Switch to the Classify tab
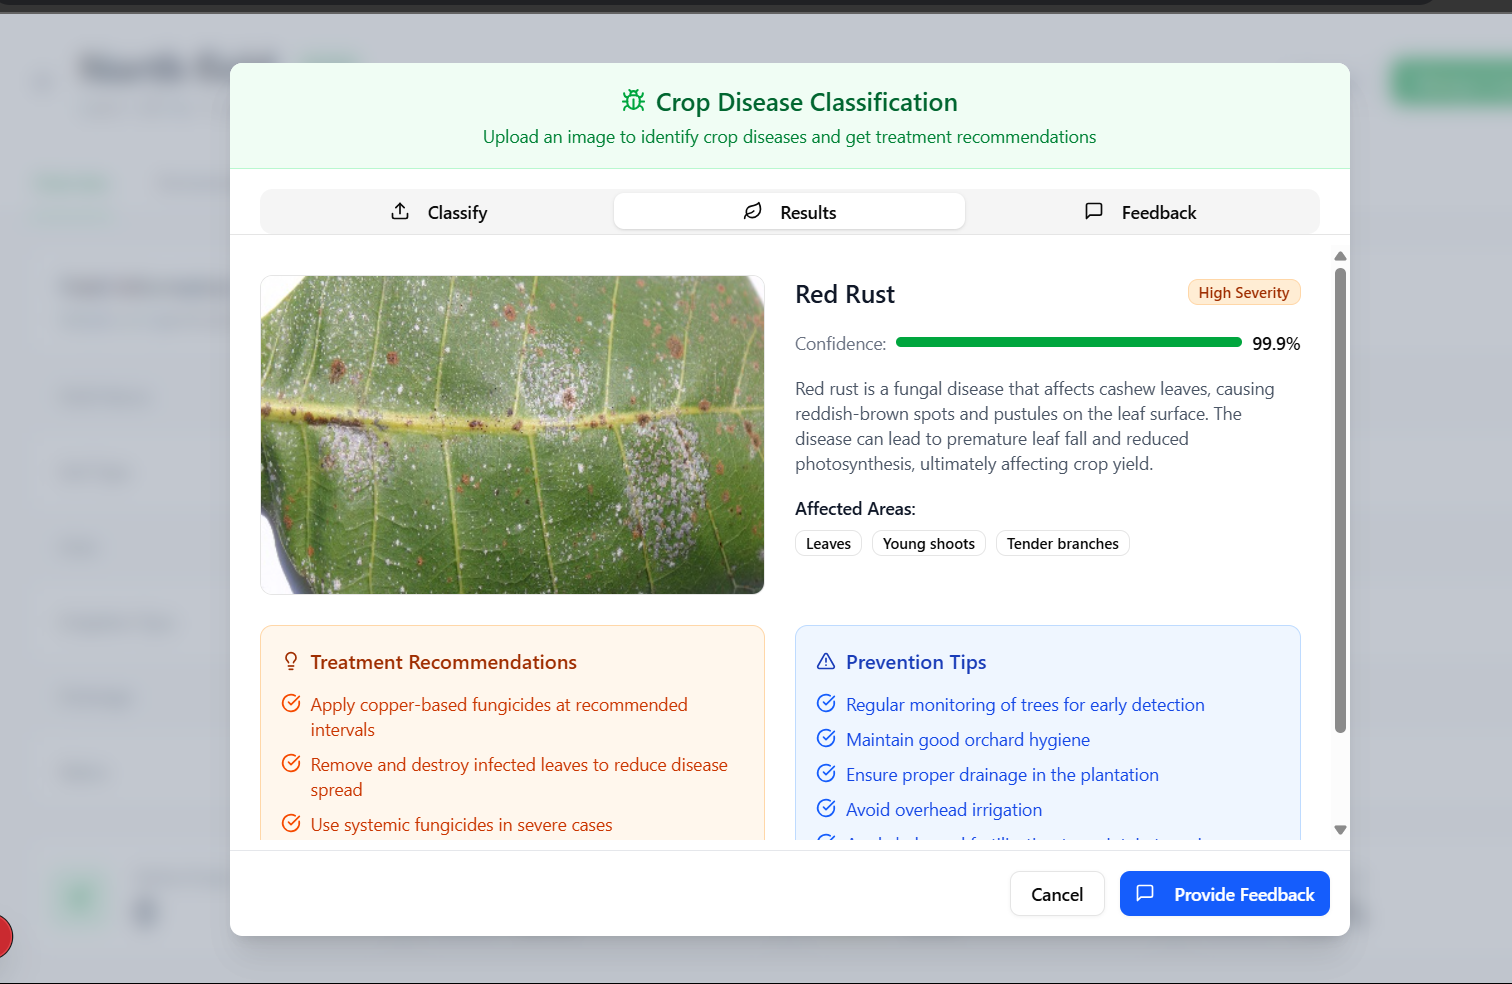1512x984 pixels. coord(439,211)
